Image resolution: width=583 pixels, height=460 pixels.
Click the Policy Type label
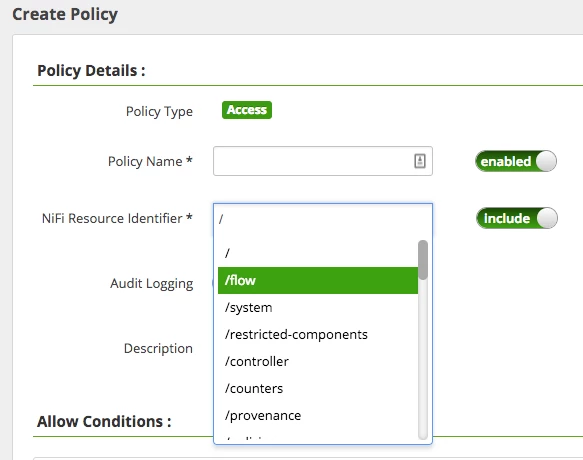click(x=160, y=112)
